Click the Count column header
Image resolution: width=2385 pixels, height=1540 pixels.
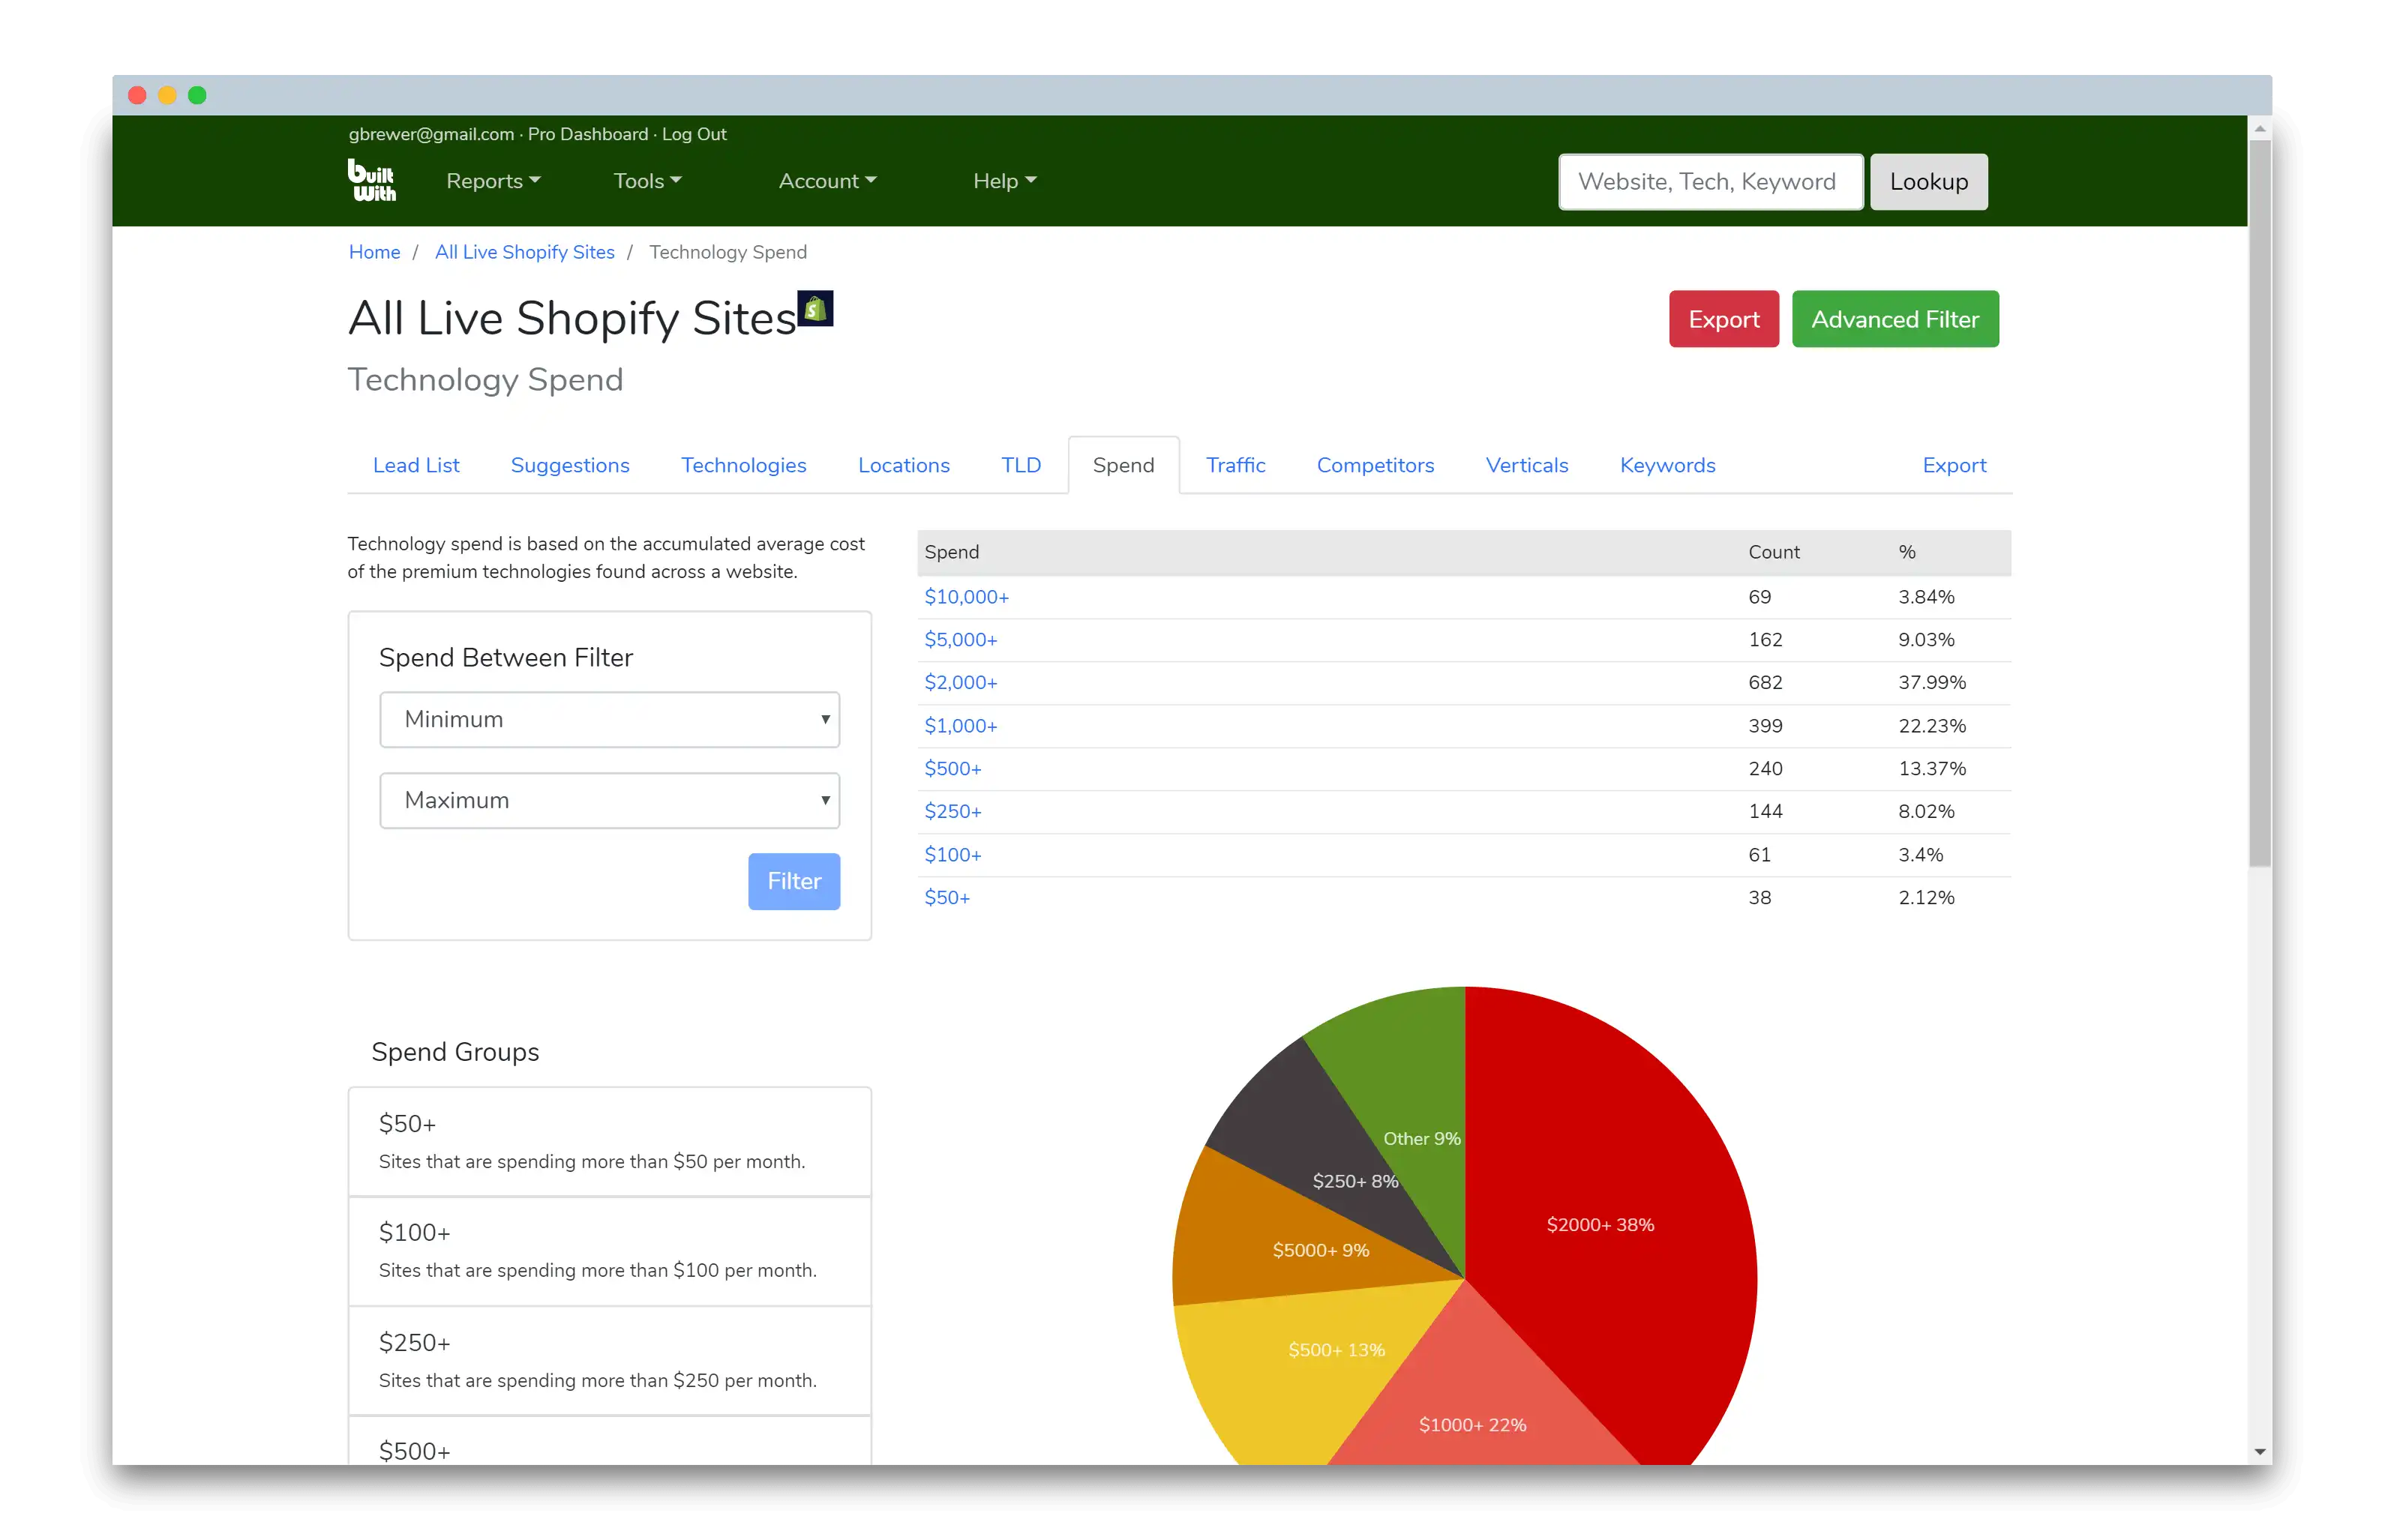(x=1773, y=552)
